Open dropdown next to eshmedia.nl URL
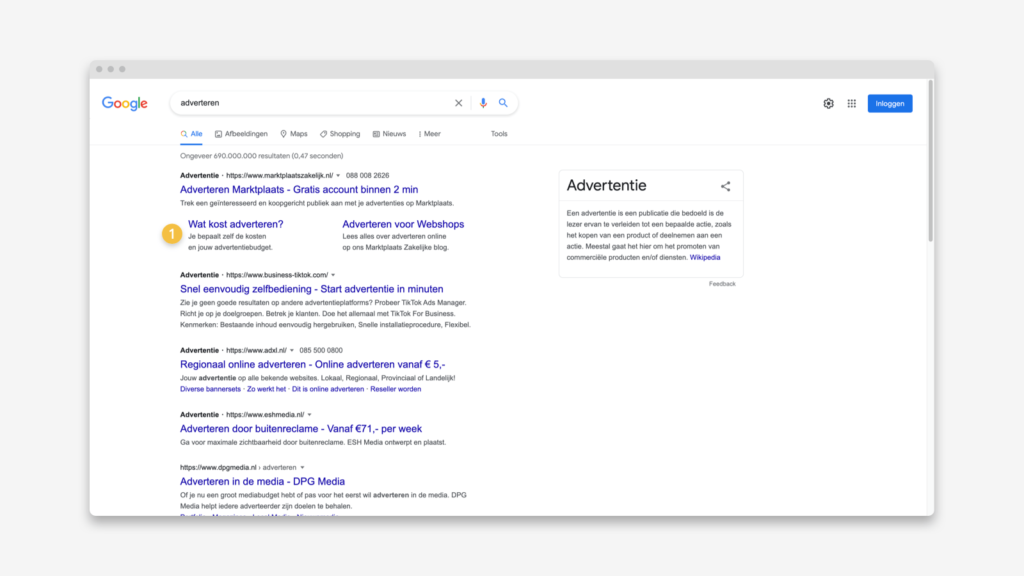Image resolution: width=1024 pixels, height=576 pixels. point(310,415)
